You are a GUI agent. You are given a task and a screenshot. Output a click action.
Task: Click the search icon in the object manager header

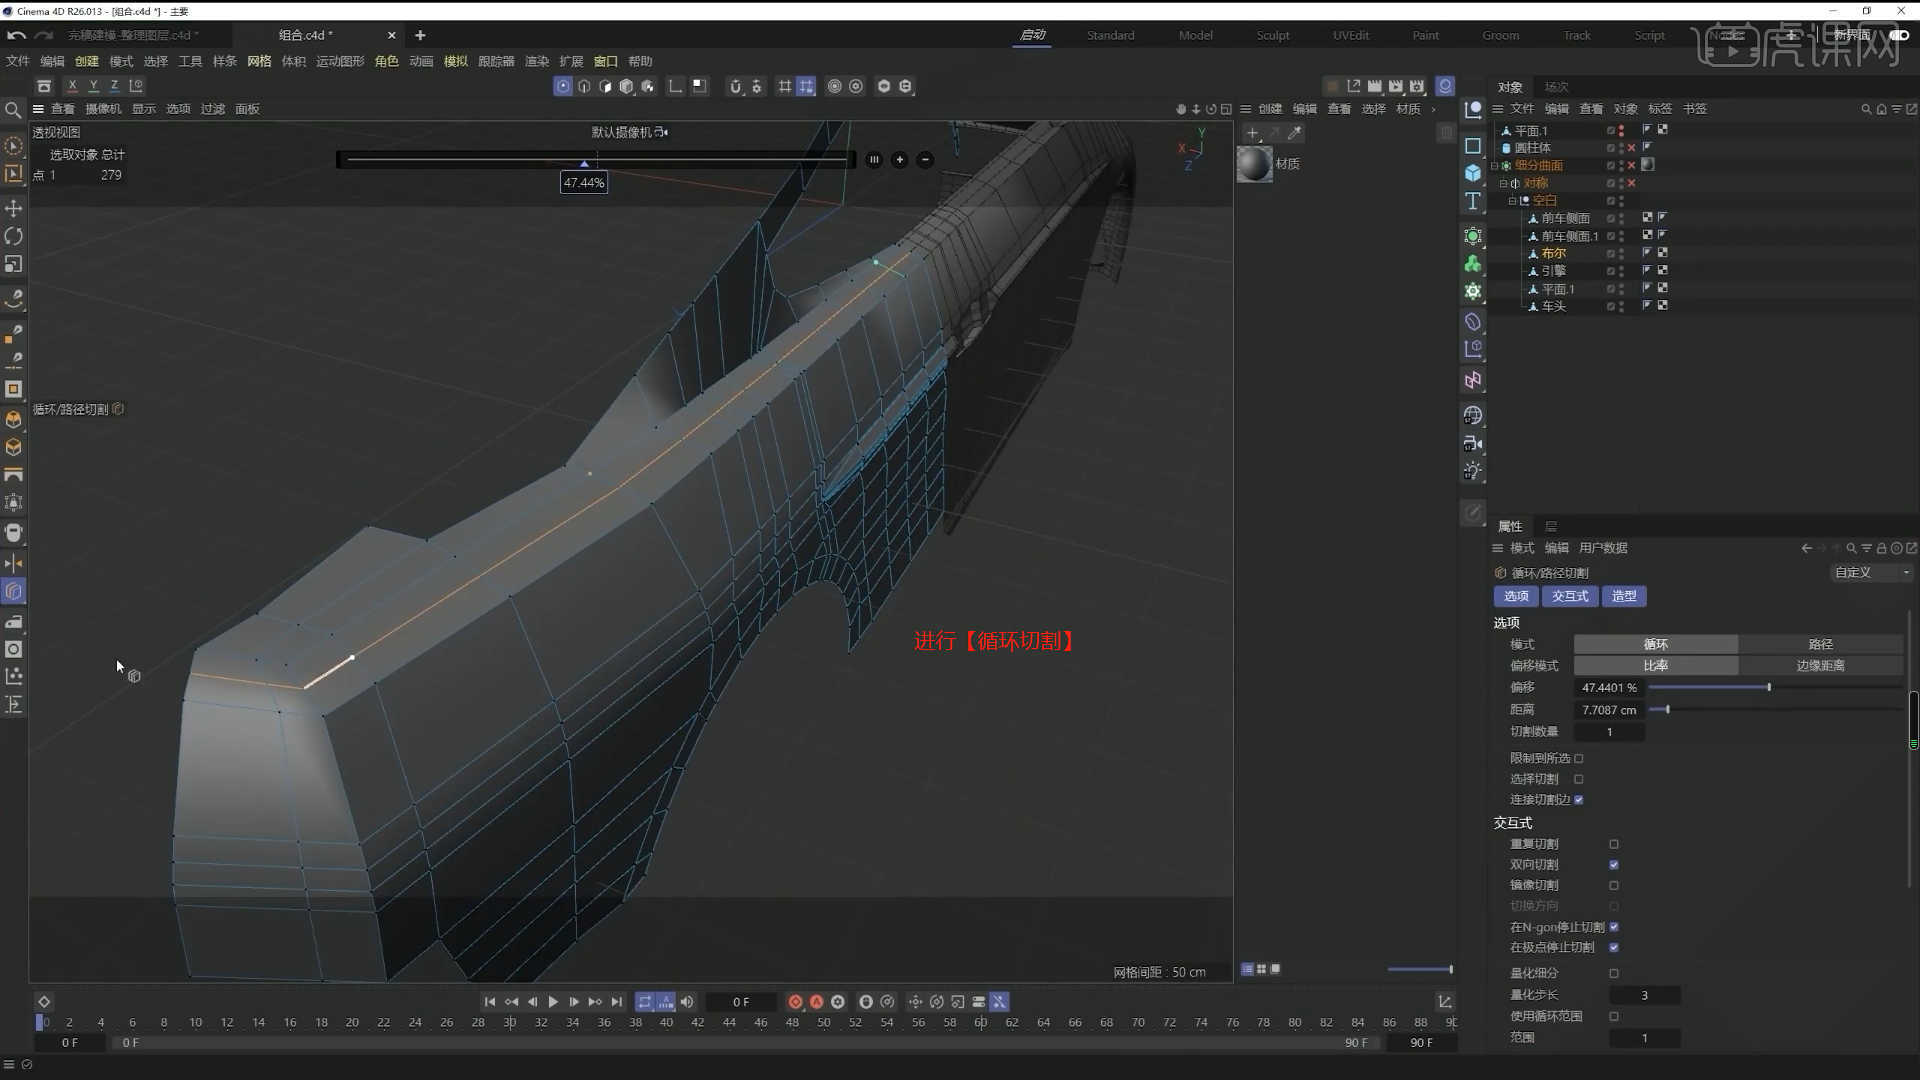coord(1865,109)
